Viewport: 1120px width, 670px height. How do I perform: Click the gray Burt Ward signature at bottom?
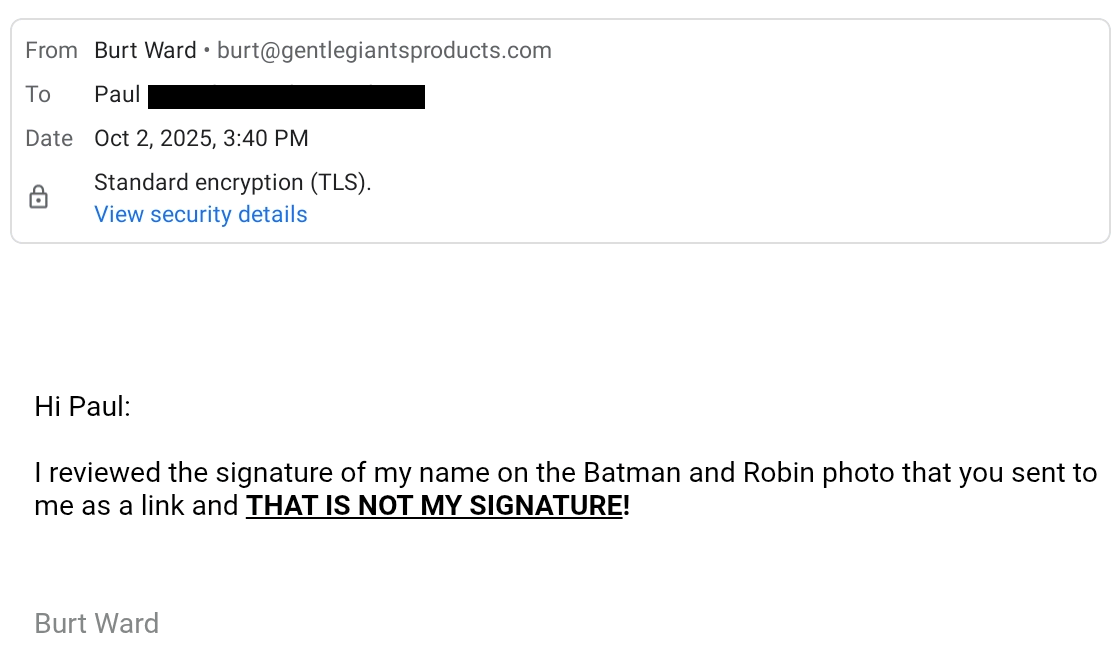point(96,624)
